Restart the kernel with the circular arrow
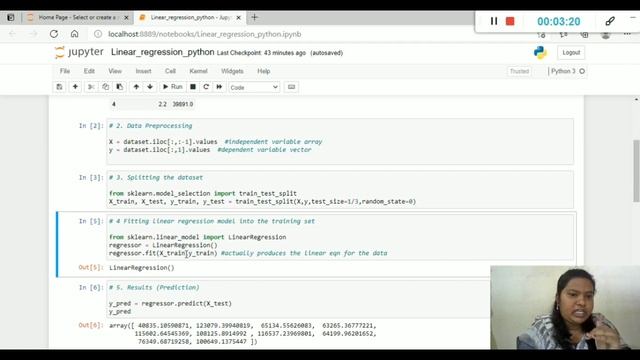This screenshot has height=360, width=640. coord(206,87)
